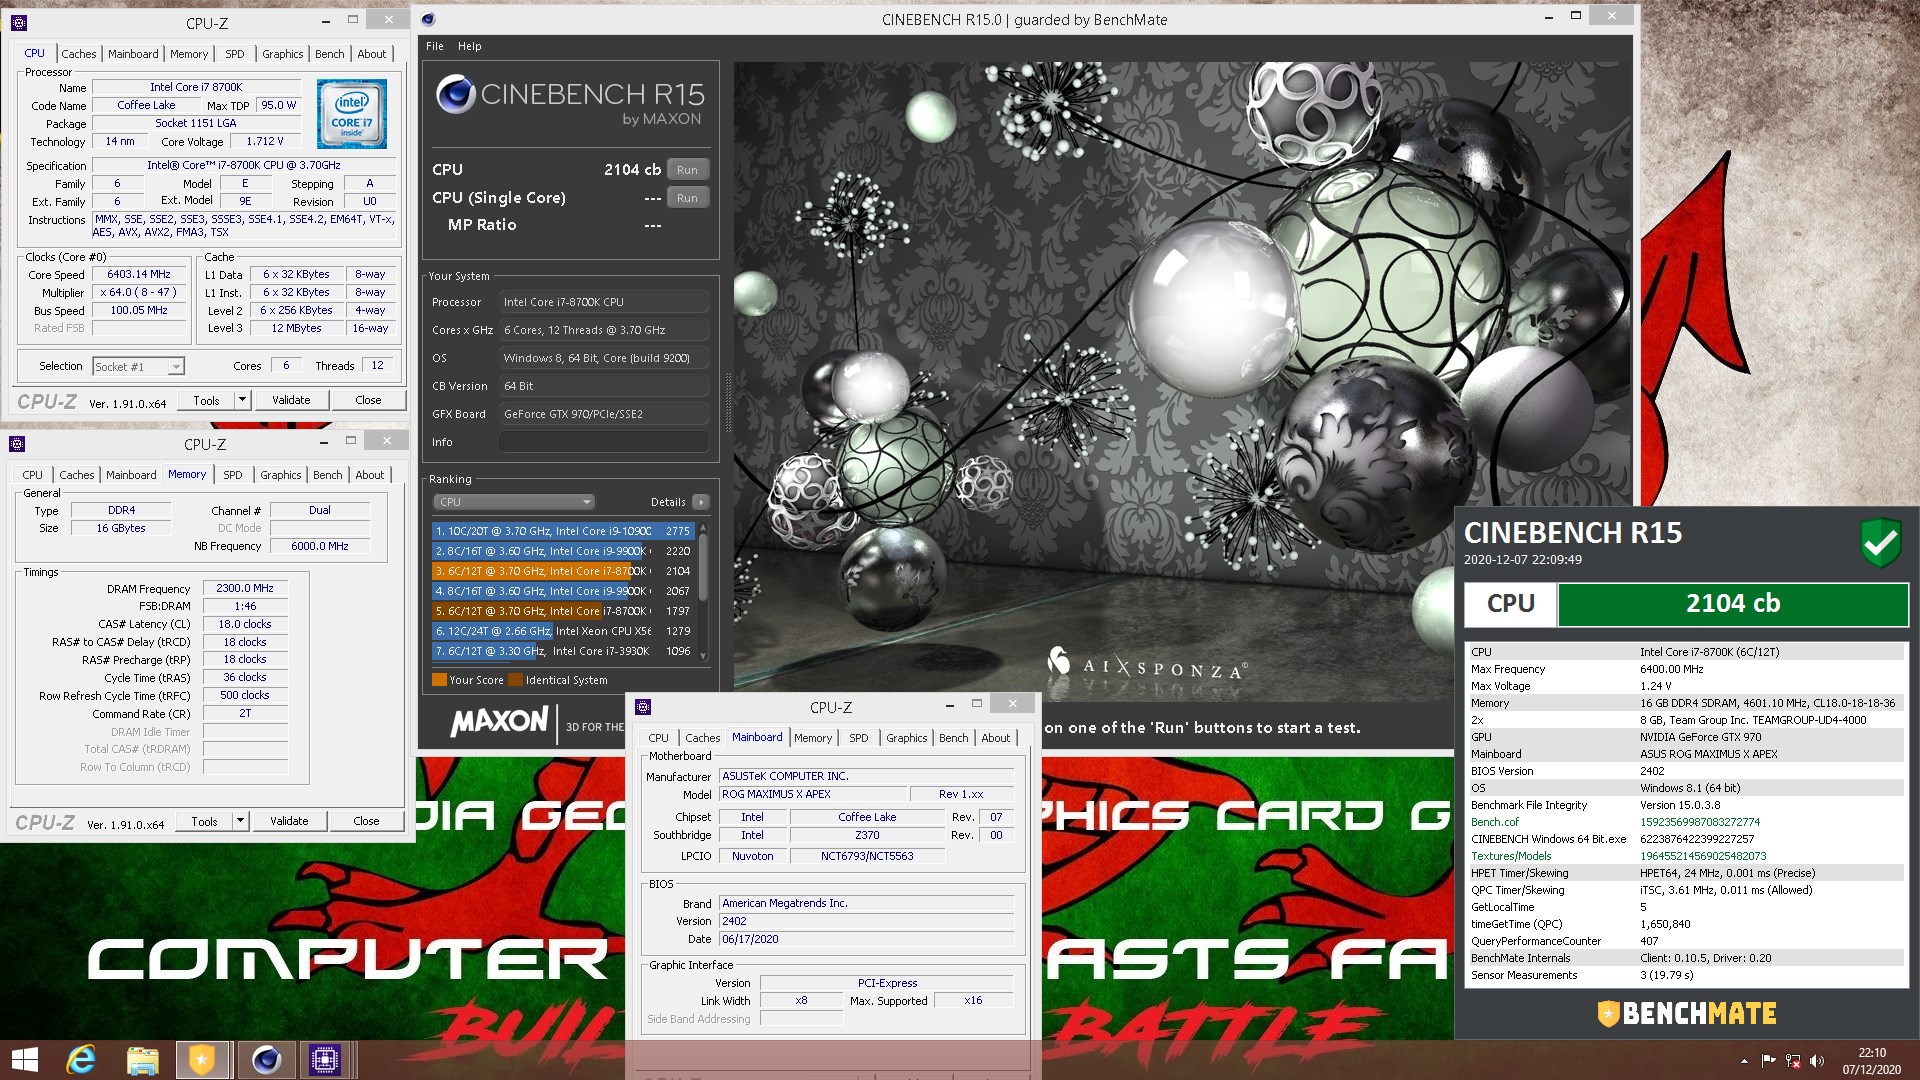Screen dimensions: 1920x1080
Task: Open SPD tab in Memory CPU-Z window
Action: pyautogui.click(x=232, y=475)
